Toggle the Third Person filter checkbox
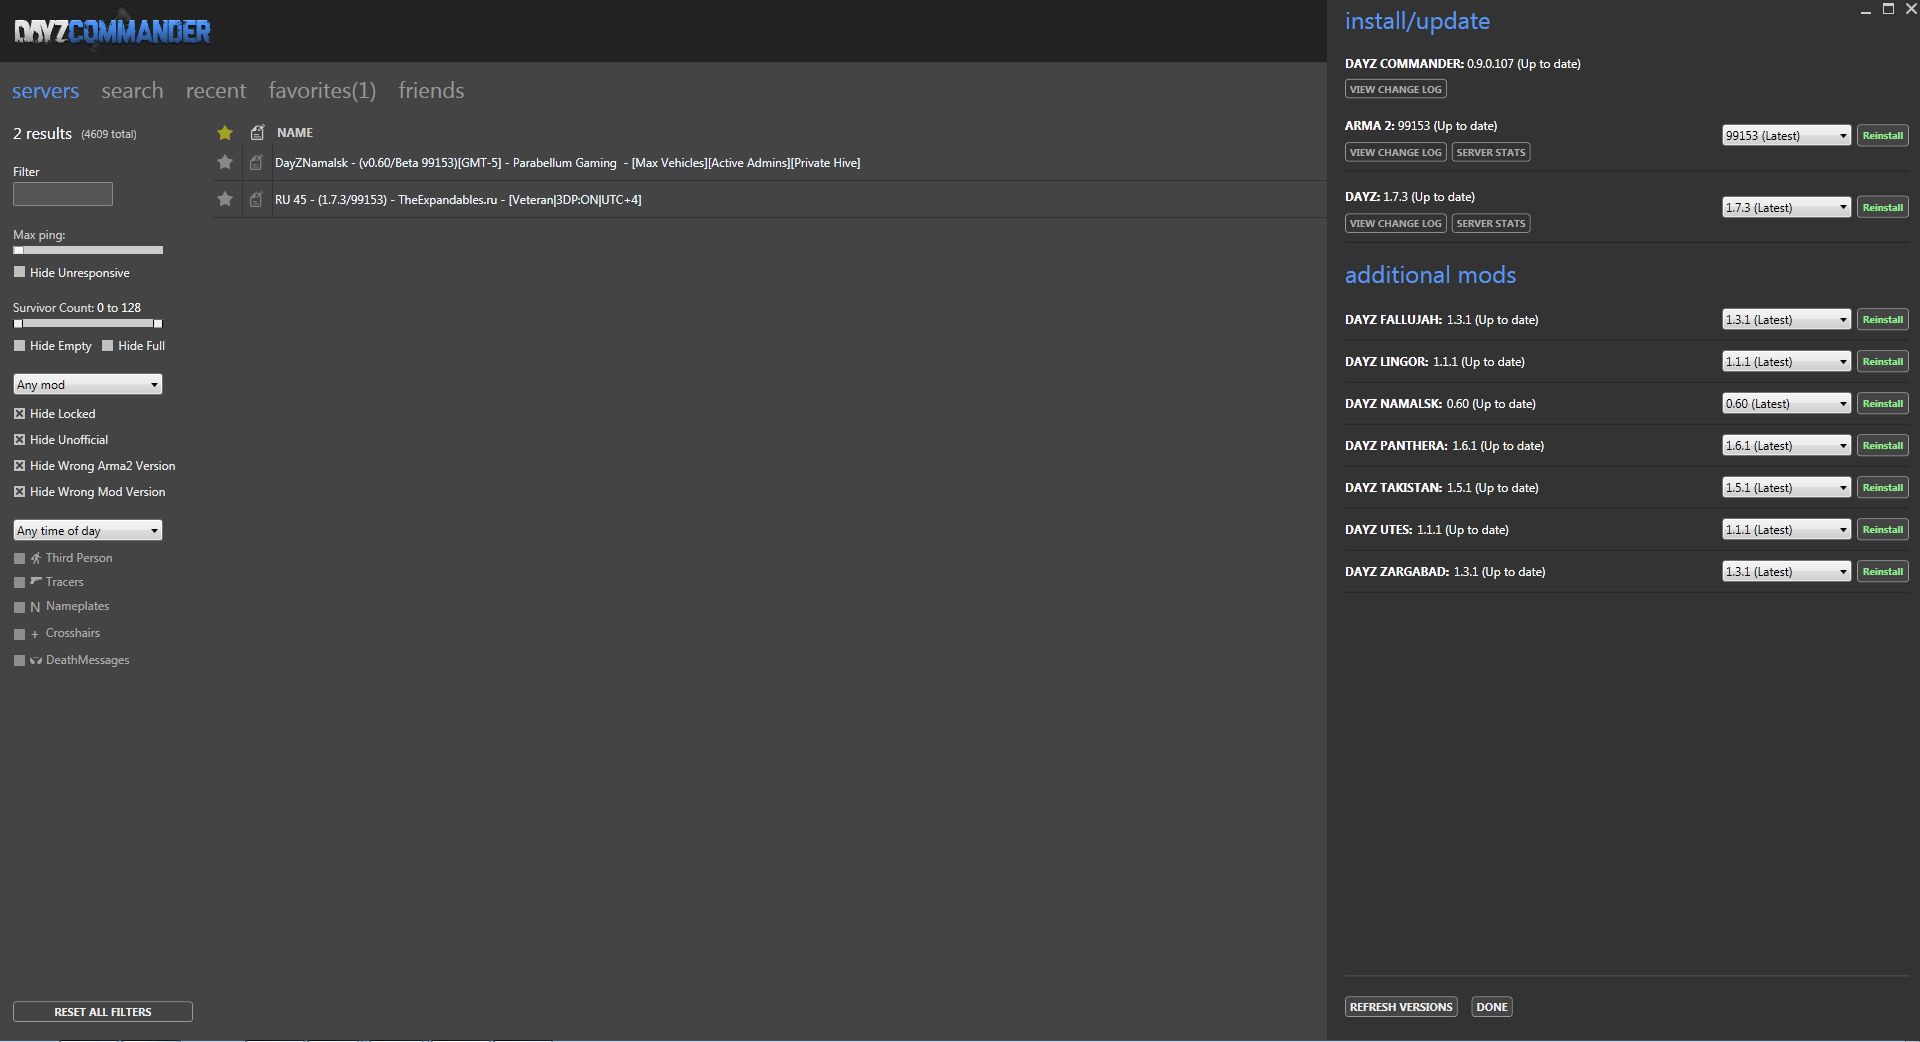 pyautogui.click(x=19, y=558)
